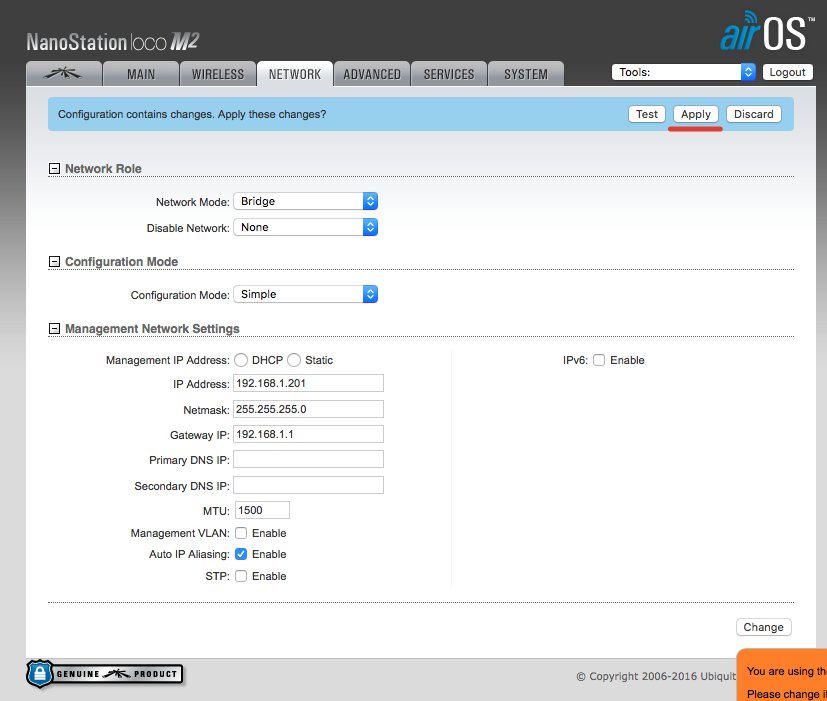
Task: Collapse the Network Role section
Action: pos(55,169)
